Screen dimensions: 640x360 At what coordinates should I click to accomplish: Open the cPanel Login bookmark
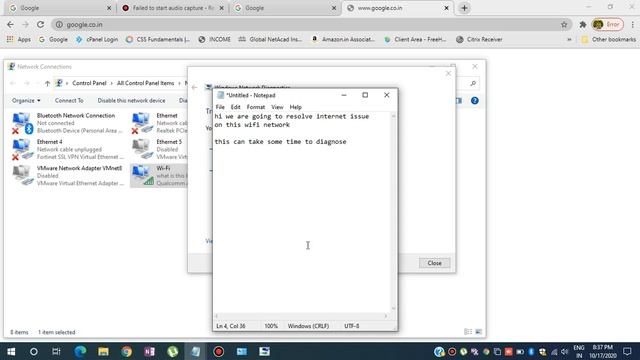click(97, 39)
